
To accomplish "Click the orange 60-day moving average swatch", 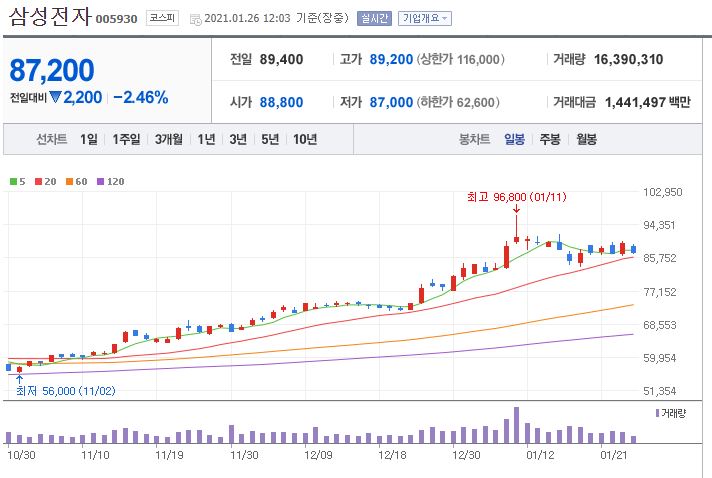I will 69,182.
